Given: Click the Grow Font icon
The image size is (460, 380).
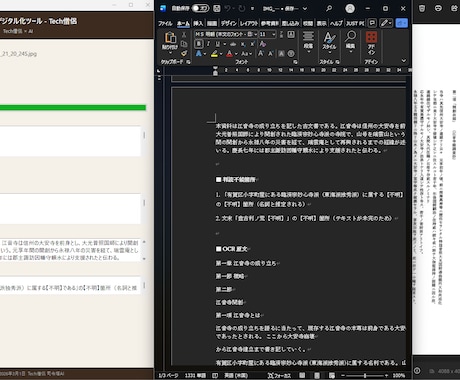Looking at the screenshot, I should click(261, 53).
